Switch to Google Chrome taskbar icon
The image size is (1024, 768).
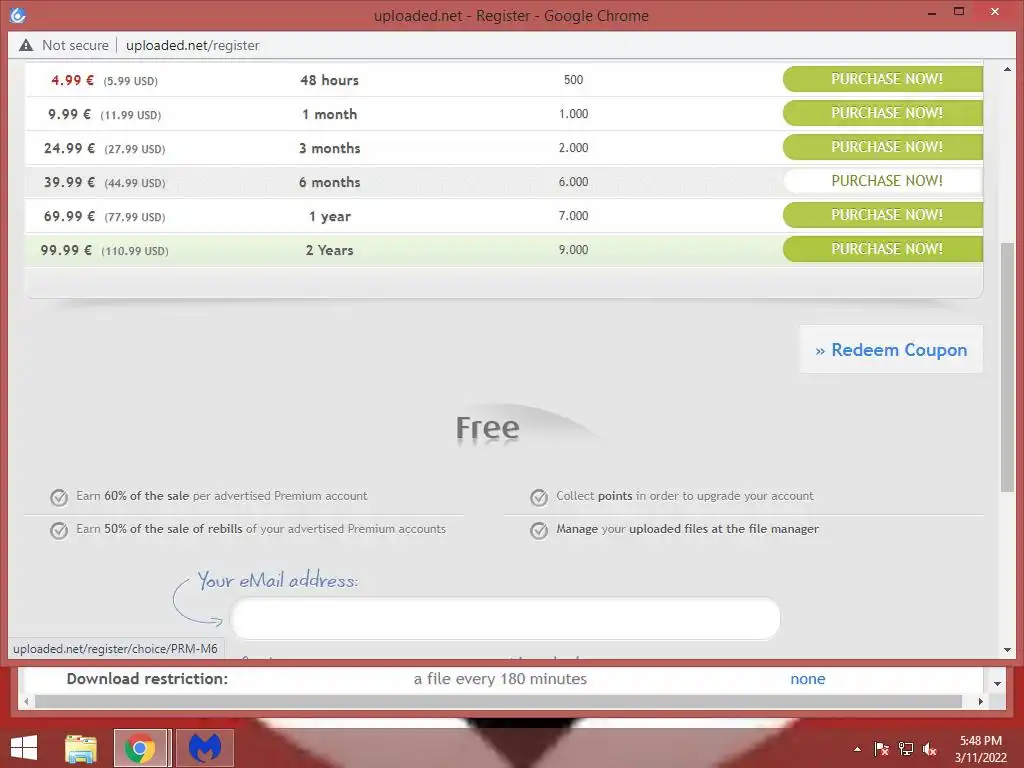click(x=140, y=748)
